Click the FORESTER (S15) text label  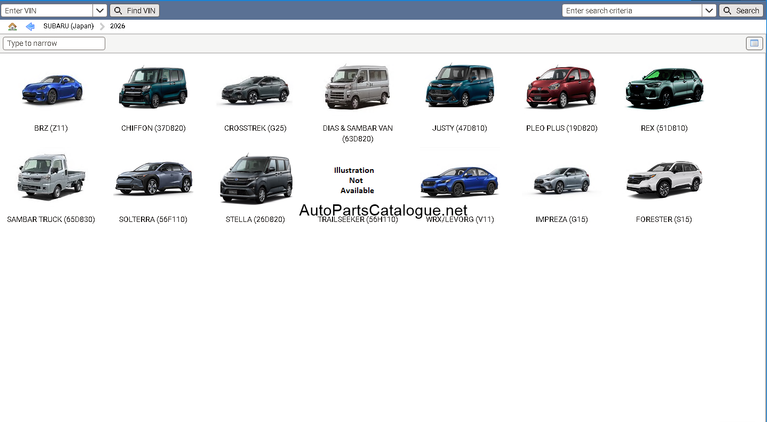tap(664, 220)
